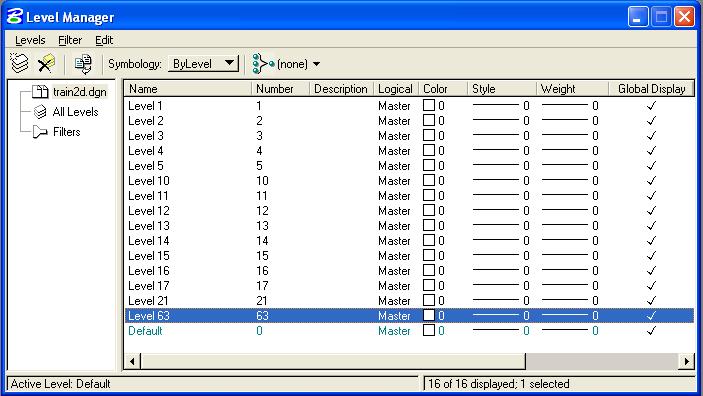Sort by the Global Display column header

tap(651, 89)
